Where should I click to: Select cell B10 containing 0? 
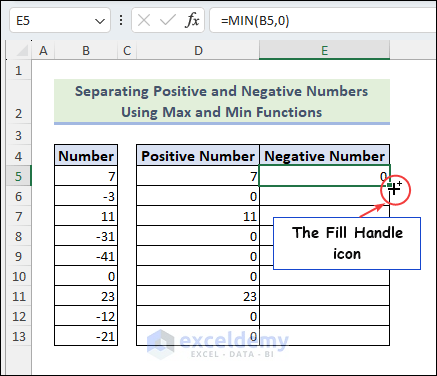click(x=86, y=276)
